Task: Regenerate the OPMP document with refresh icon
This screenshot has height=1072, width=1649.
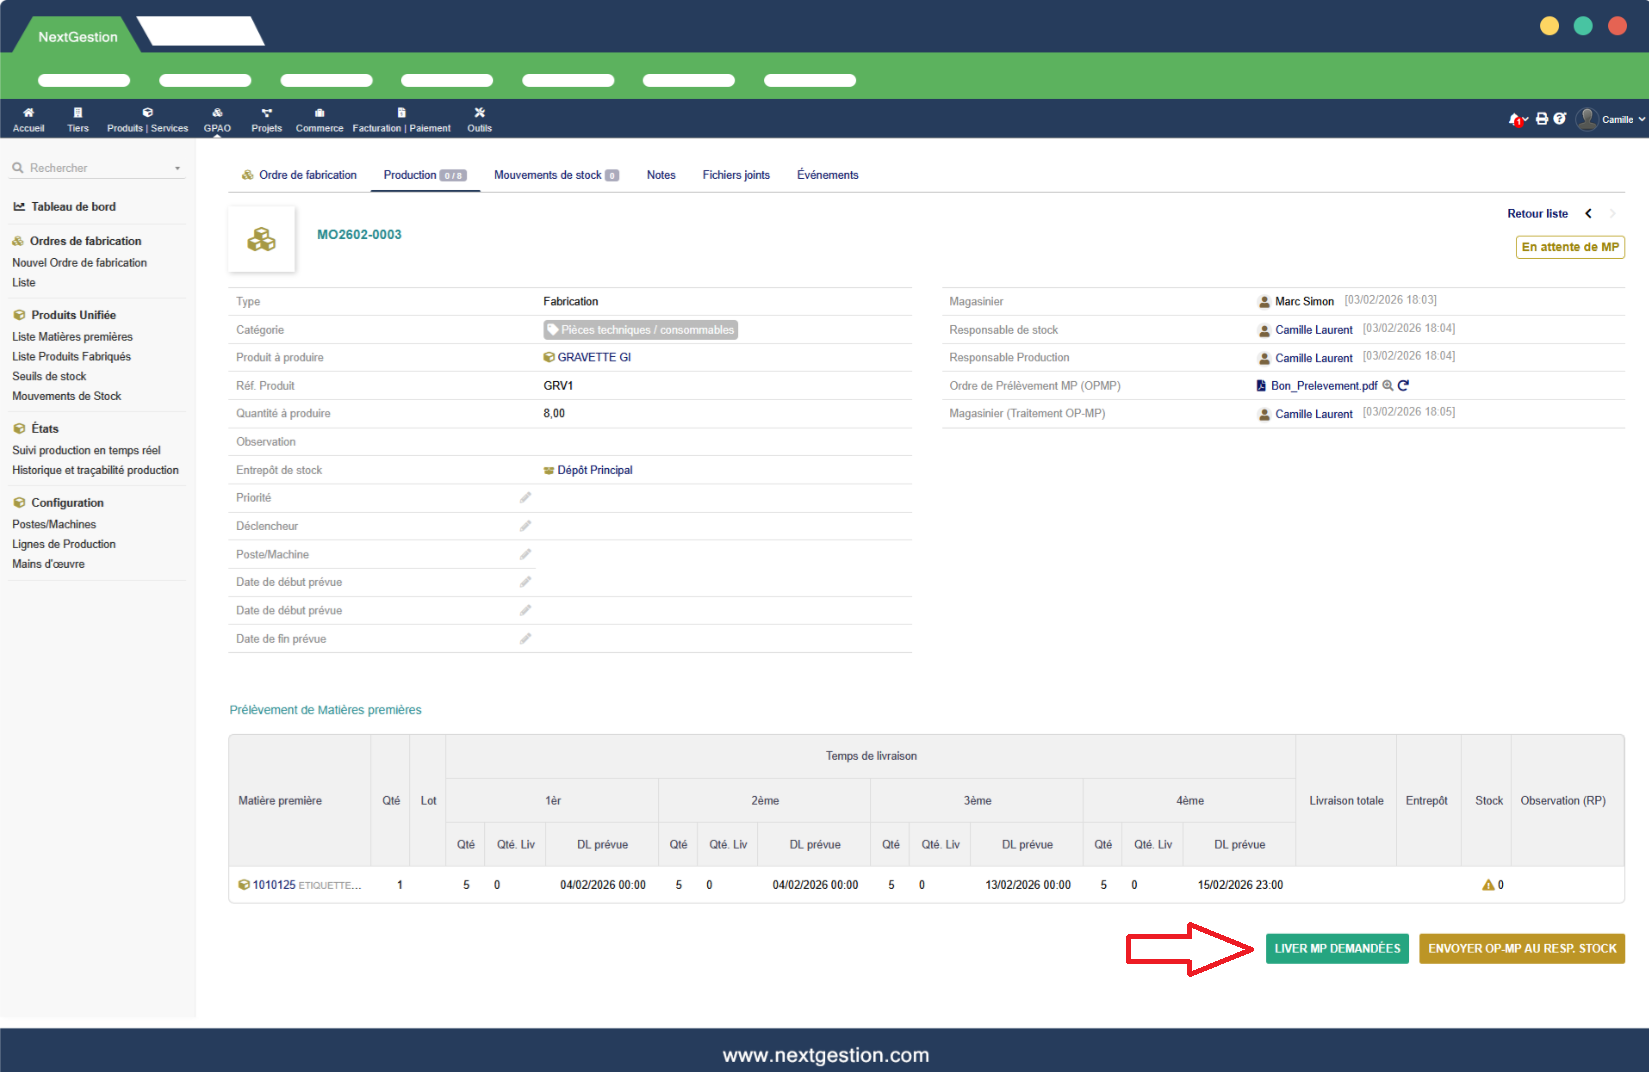Action: pyautogui.click(x=1403, y=386)
